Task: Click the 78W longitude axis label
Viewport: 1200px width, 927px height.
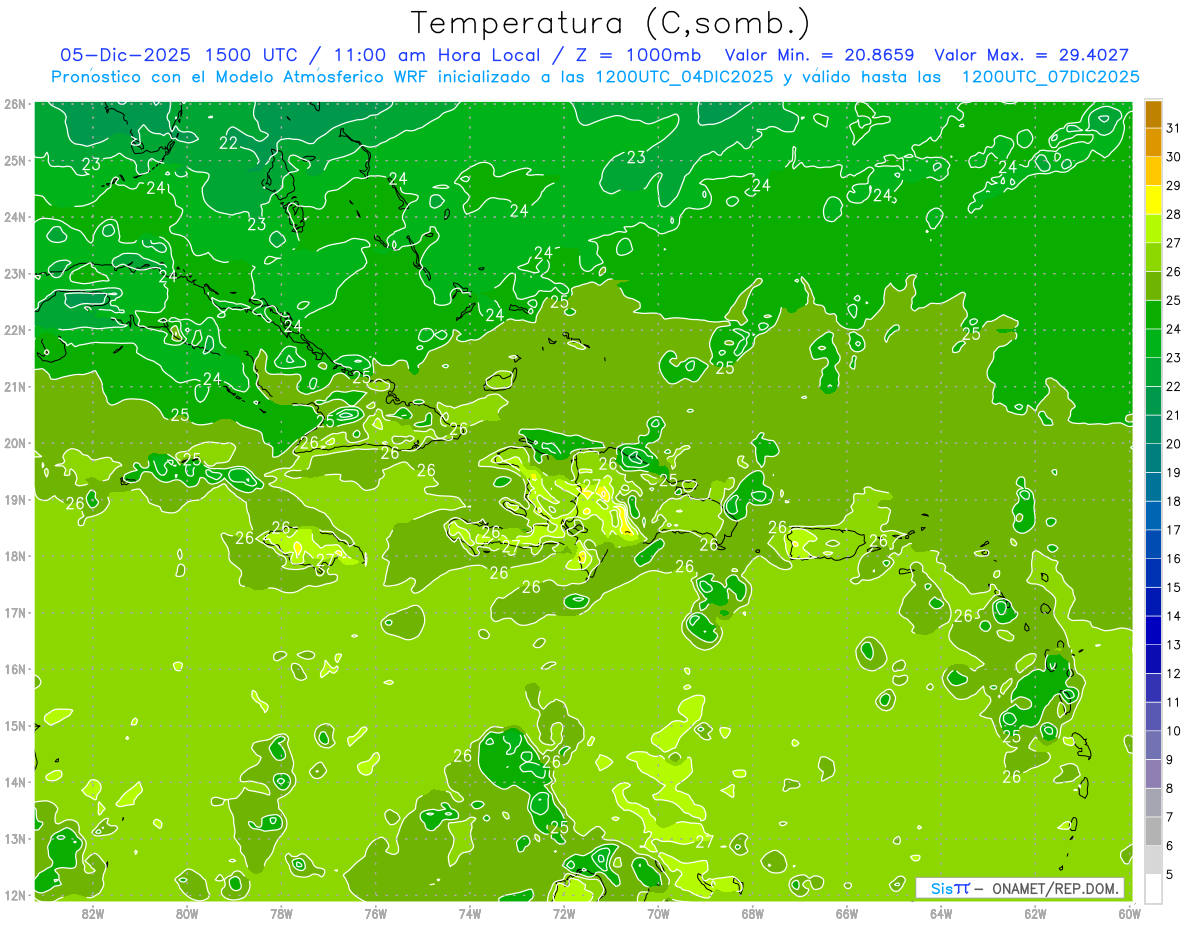Action: coord(281,913)
